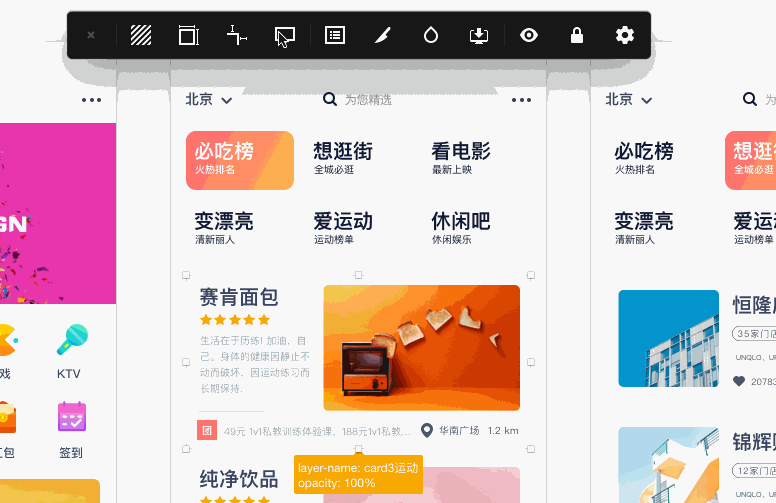Expand the 北京 city dropdown in center artboard
The image size is (776, 503).
[208, 100]
